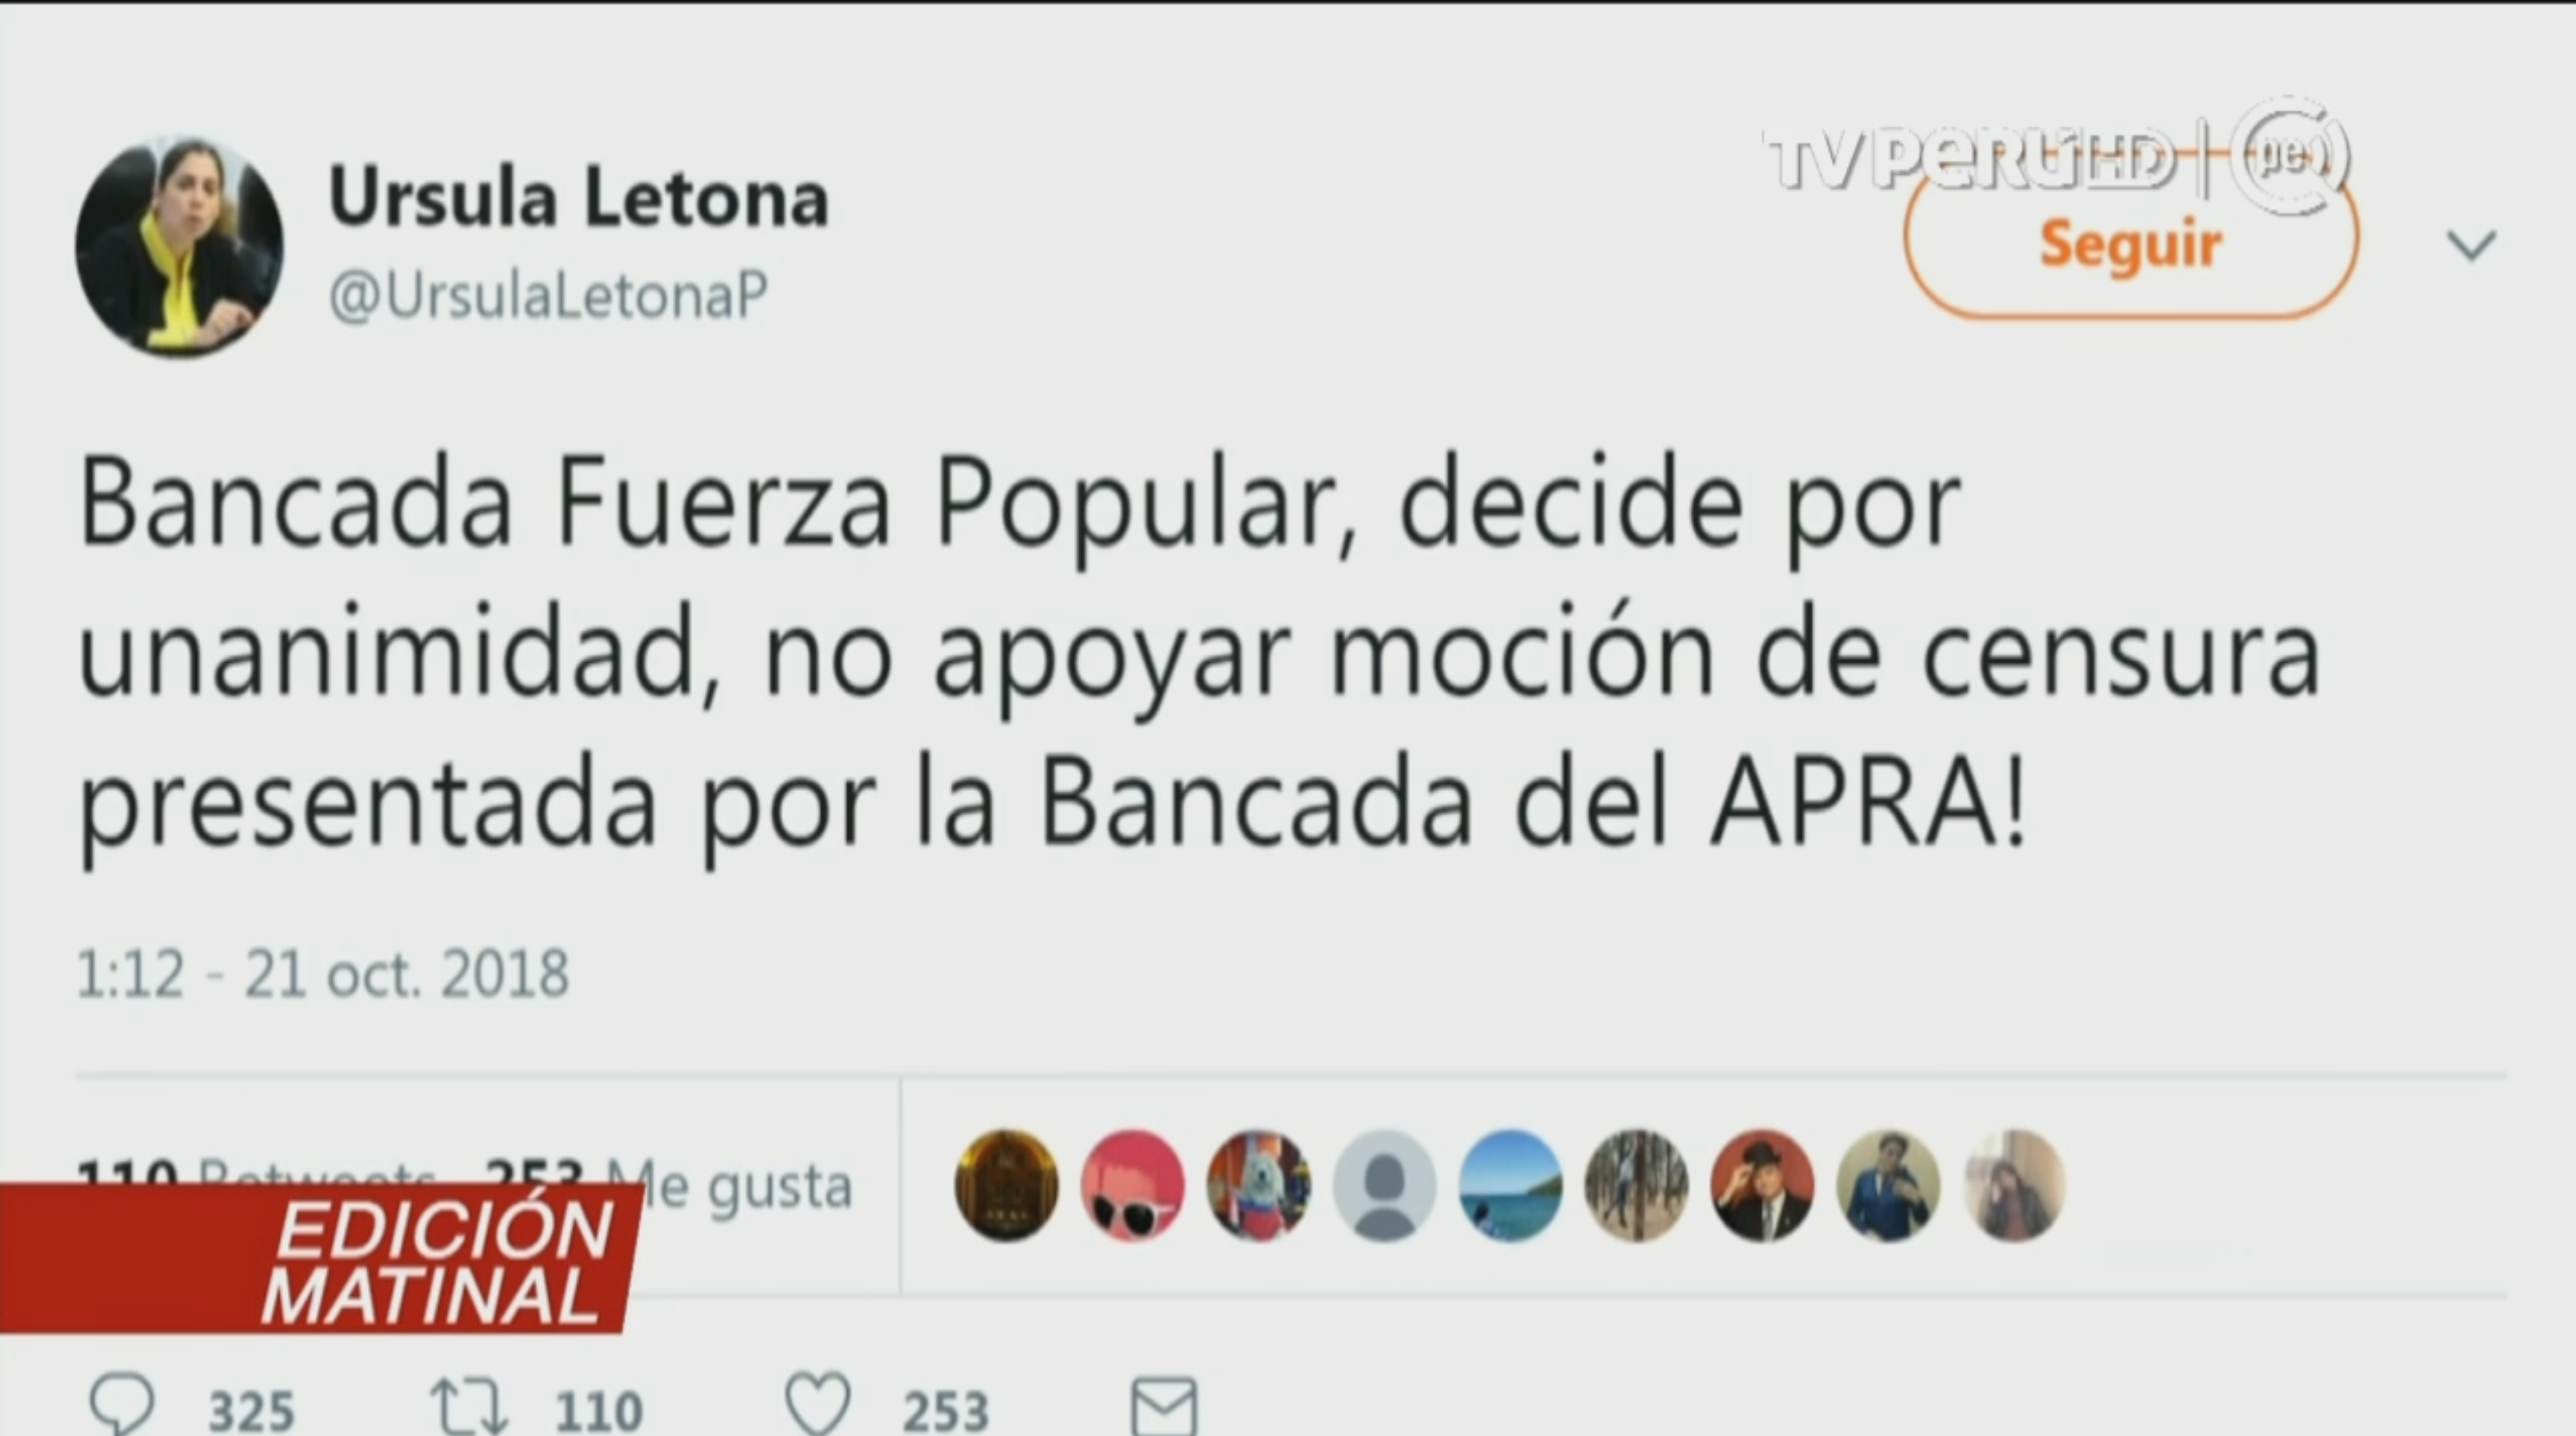Click the reply speech bubble icon
The width and height of the screenshot is (2576, 1436).
pos(122,1406)
